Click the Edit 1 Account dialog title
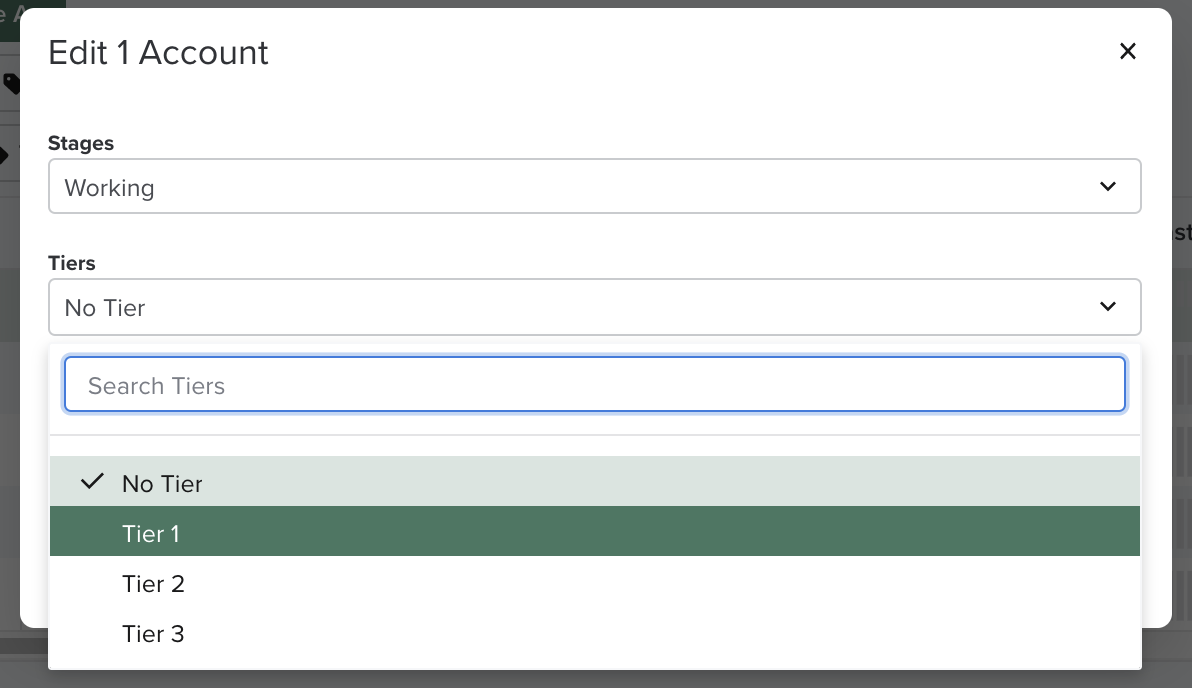1192x688 pixels. point(157,52)
